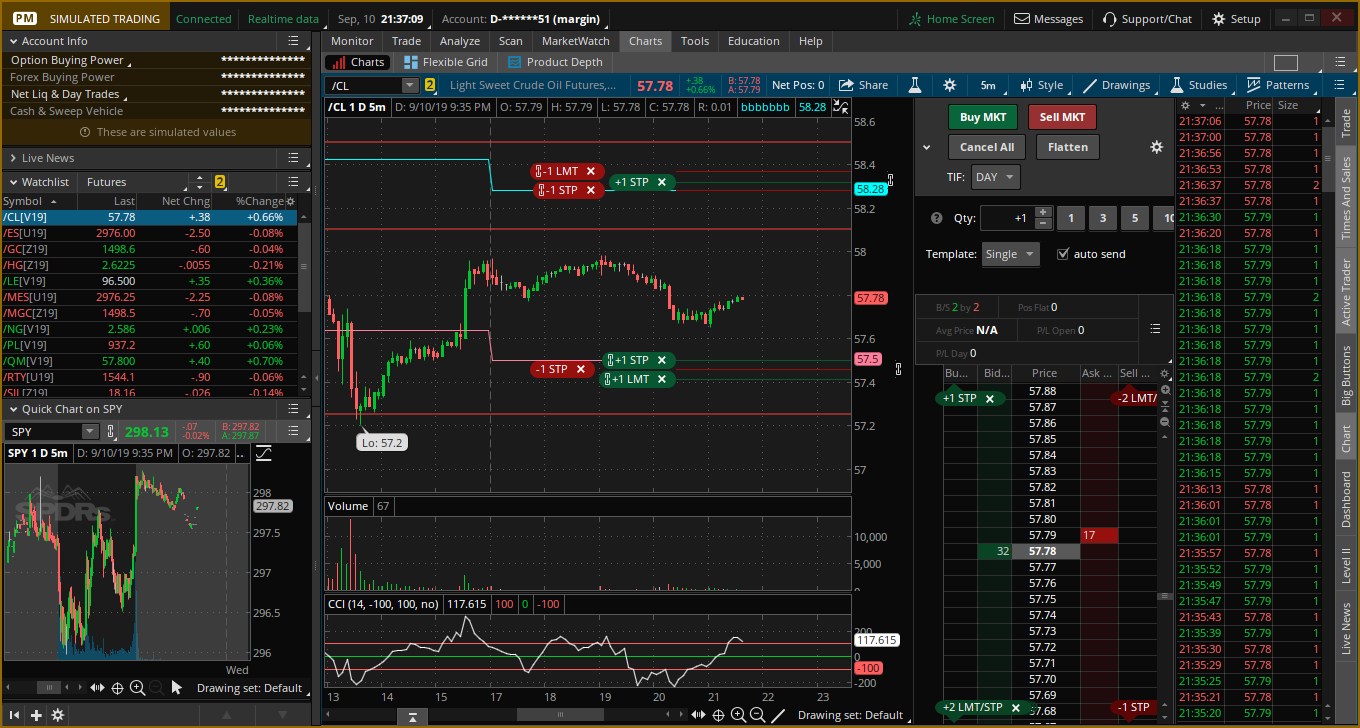The height and width of the screenshot is (728, 1360).
Task: Switch to the Monitor tab
Action: [352, 41]
